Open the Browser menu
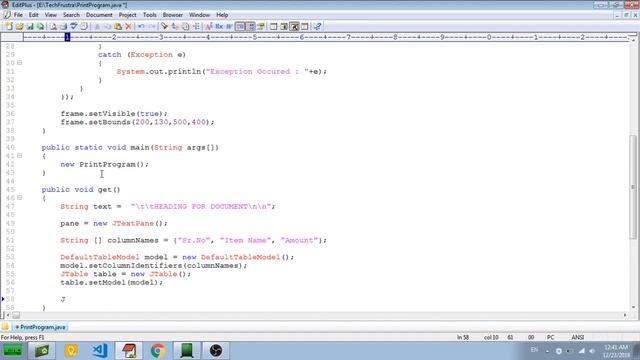640x360 pixels. 173,15
